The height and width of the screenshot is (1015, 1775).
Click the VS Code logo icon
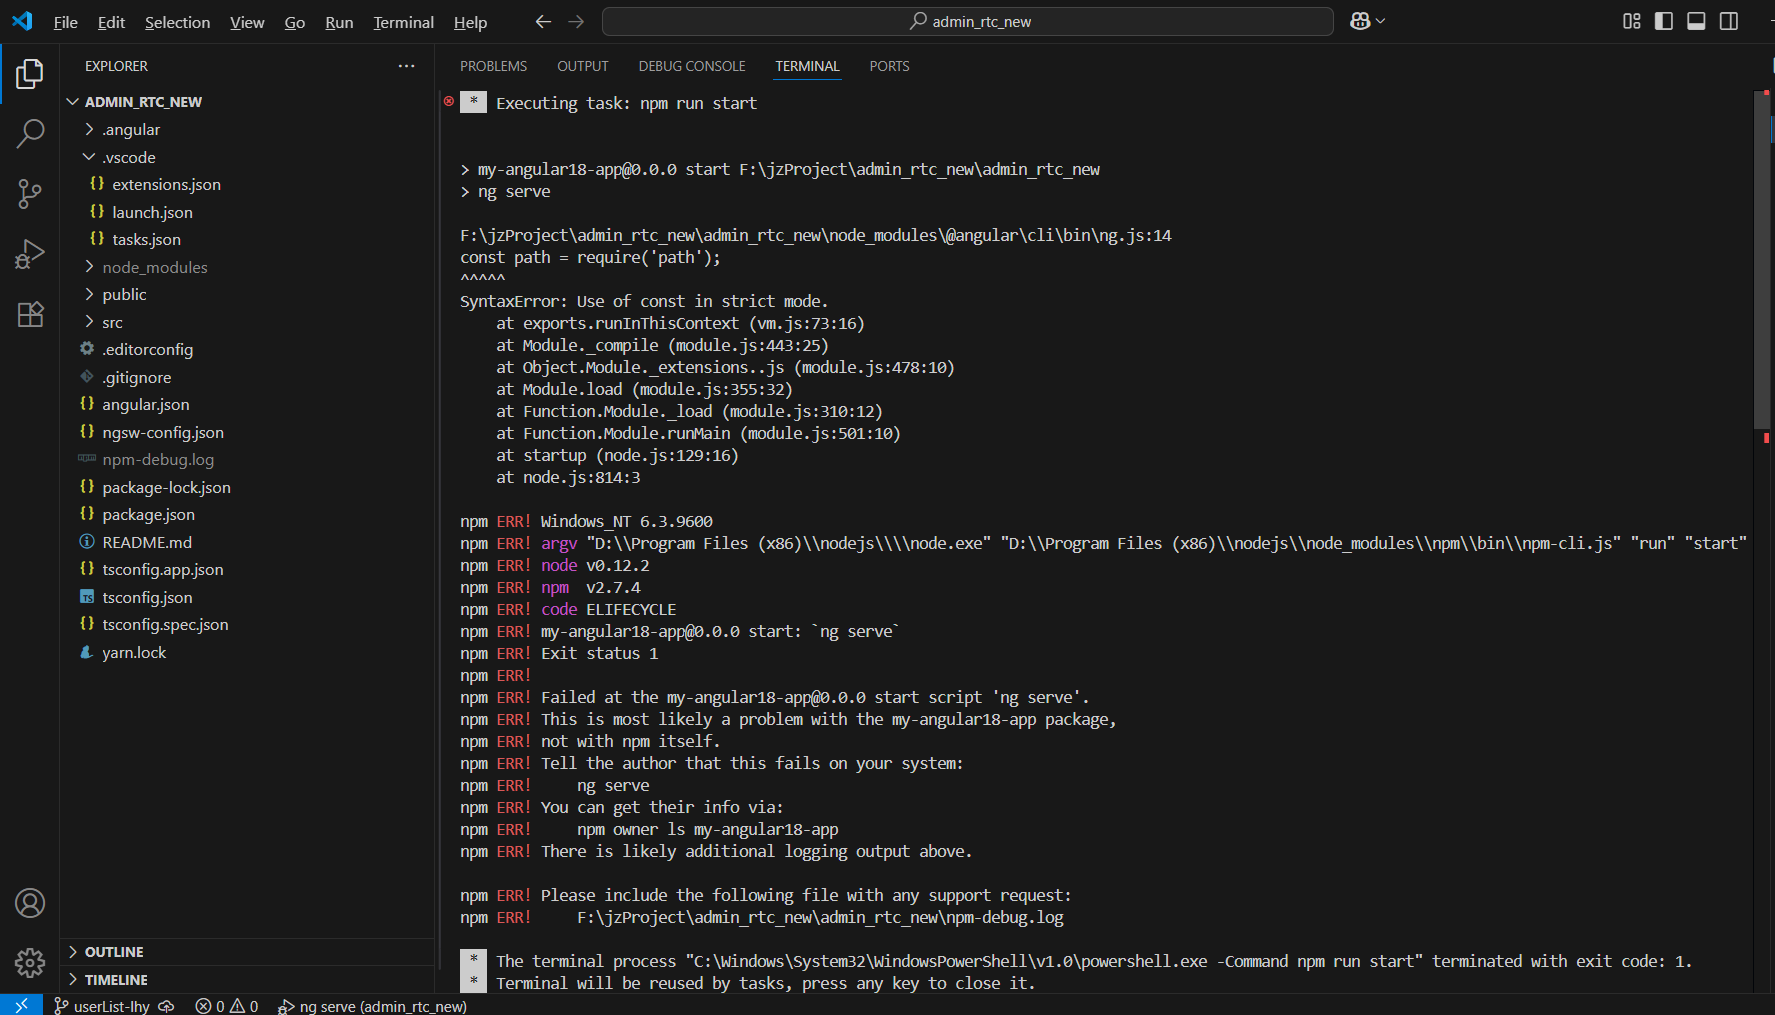[22, 21]
